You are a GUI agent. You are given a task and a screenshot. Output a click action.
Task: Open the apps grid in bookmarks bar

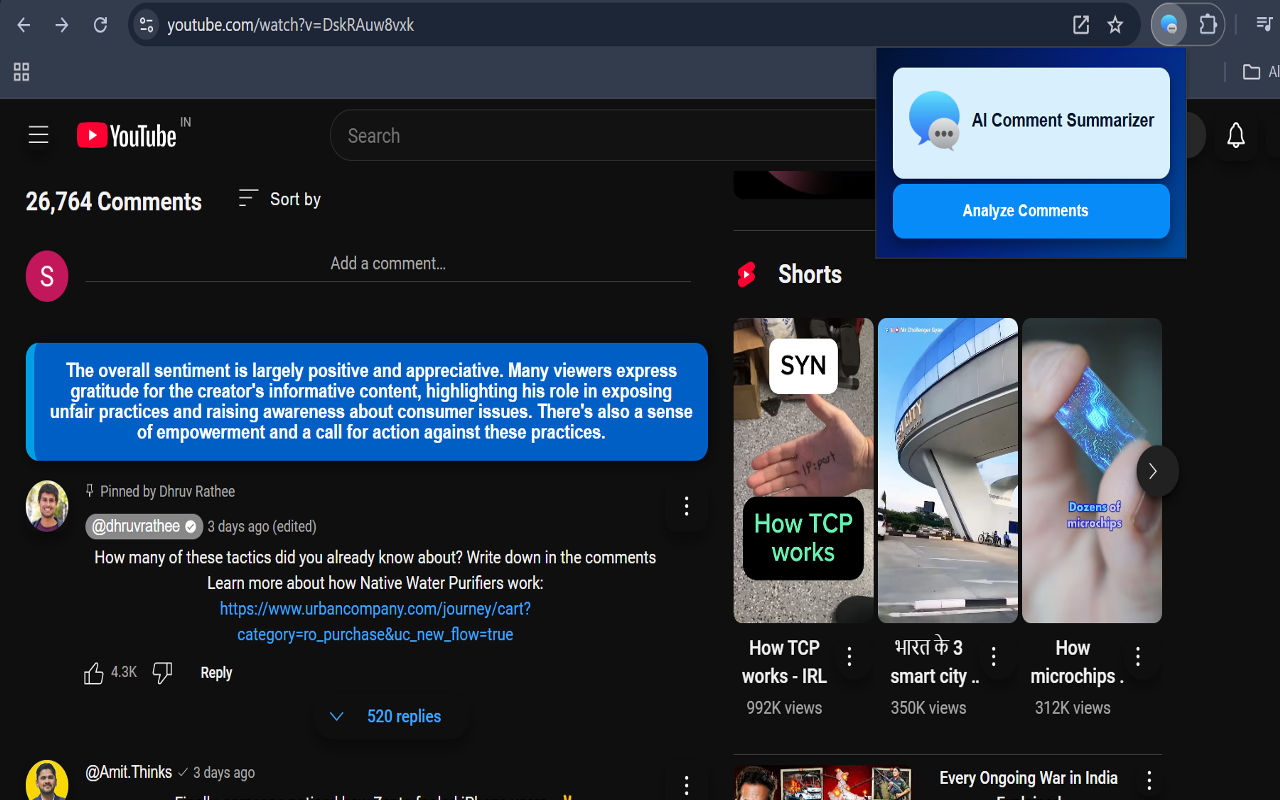tap(21, 72)
